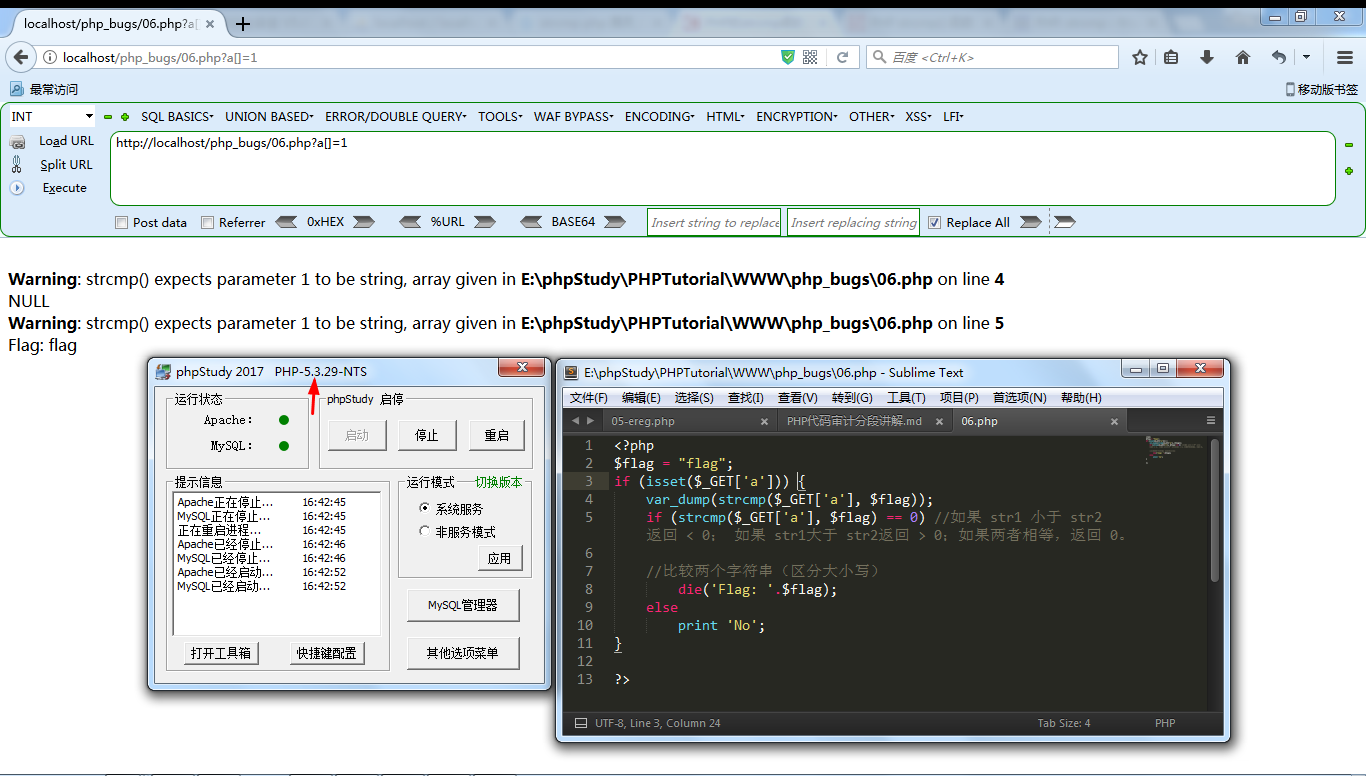Click green plus at right of URL box

(1349, 171)
